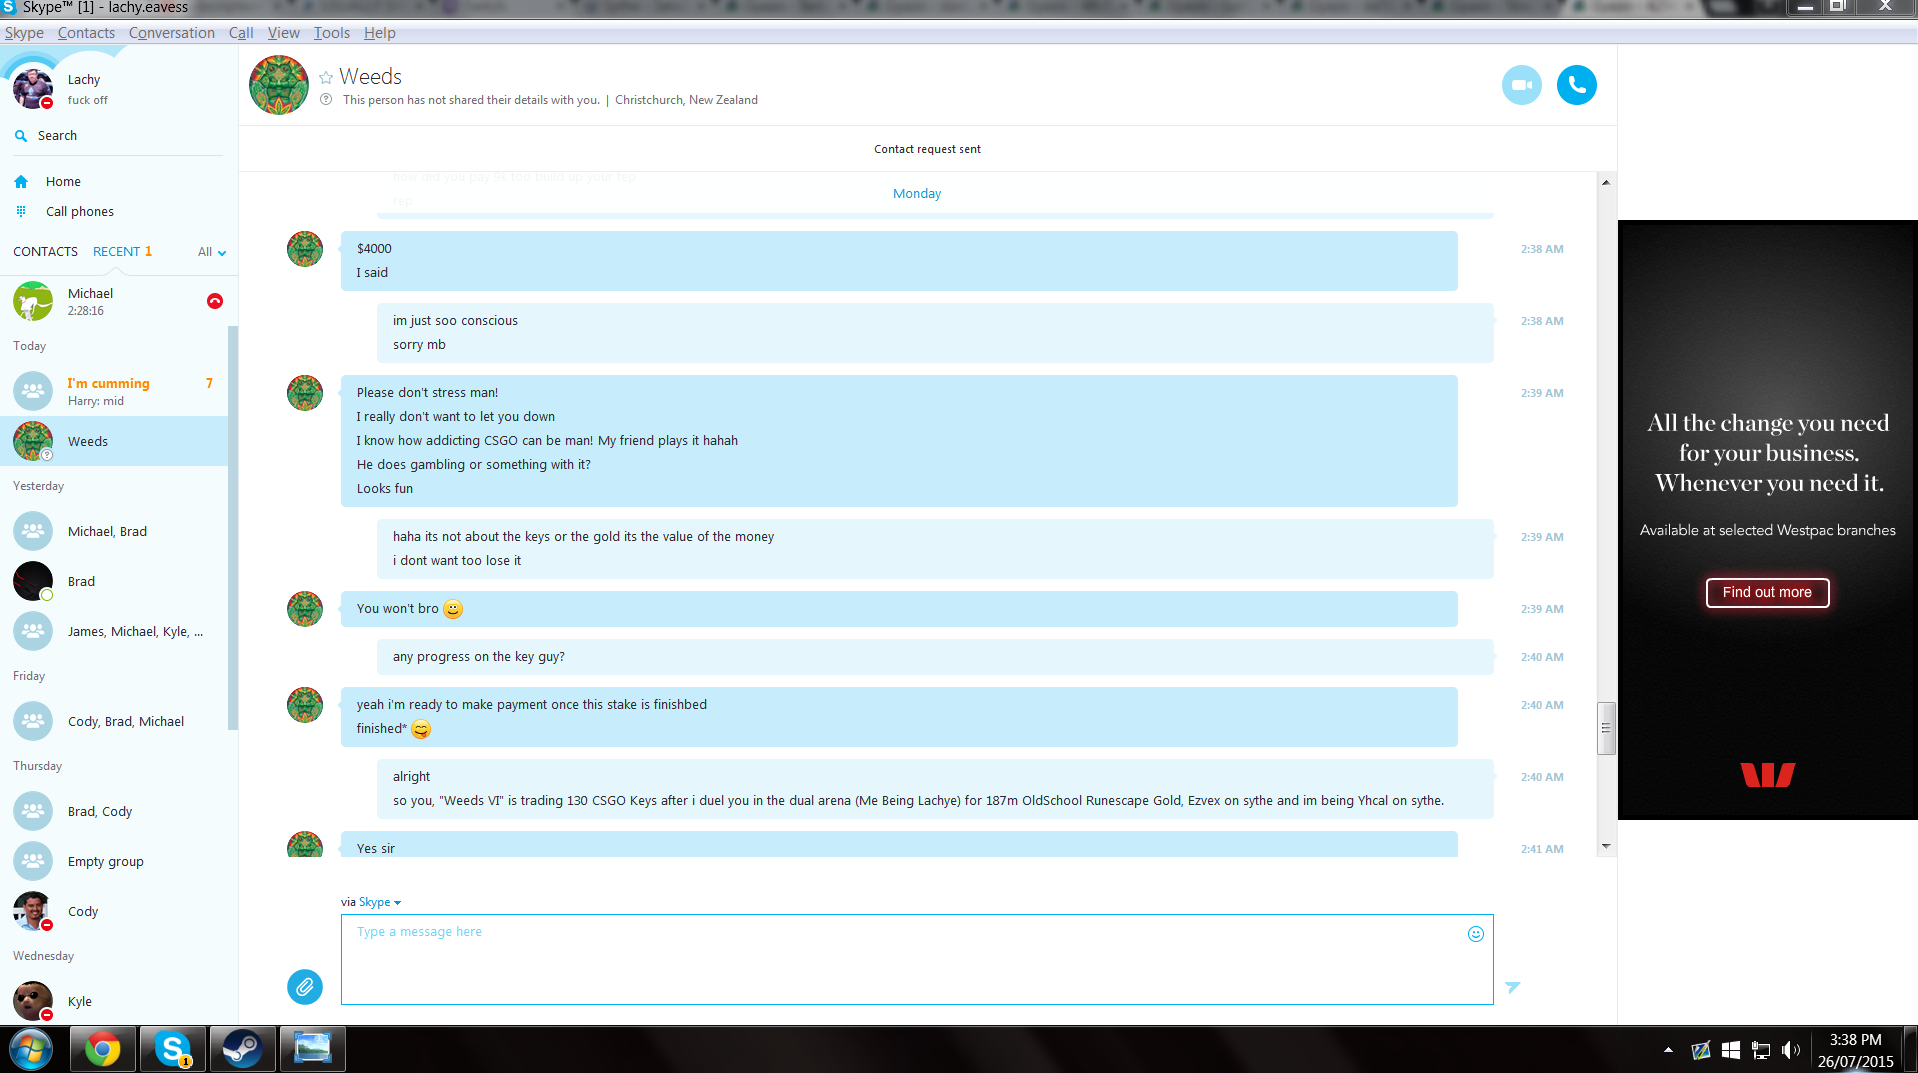1918x1073 pixels.
Task: Open the Conversation menu
Action: pyautogui.click(x=172, y=33)
